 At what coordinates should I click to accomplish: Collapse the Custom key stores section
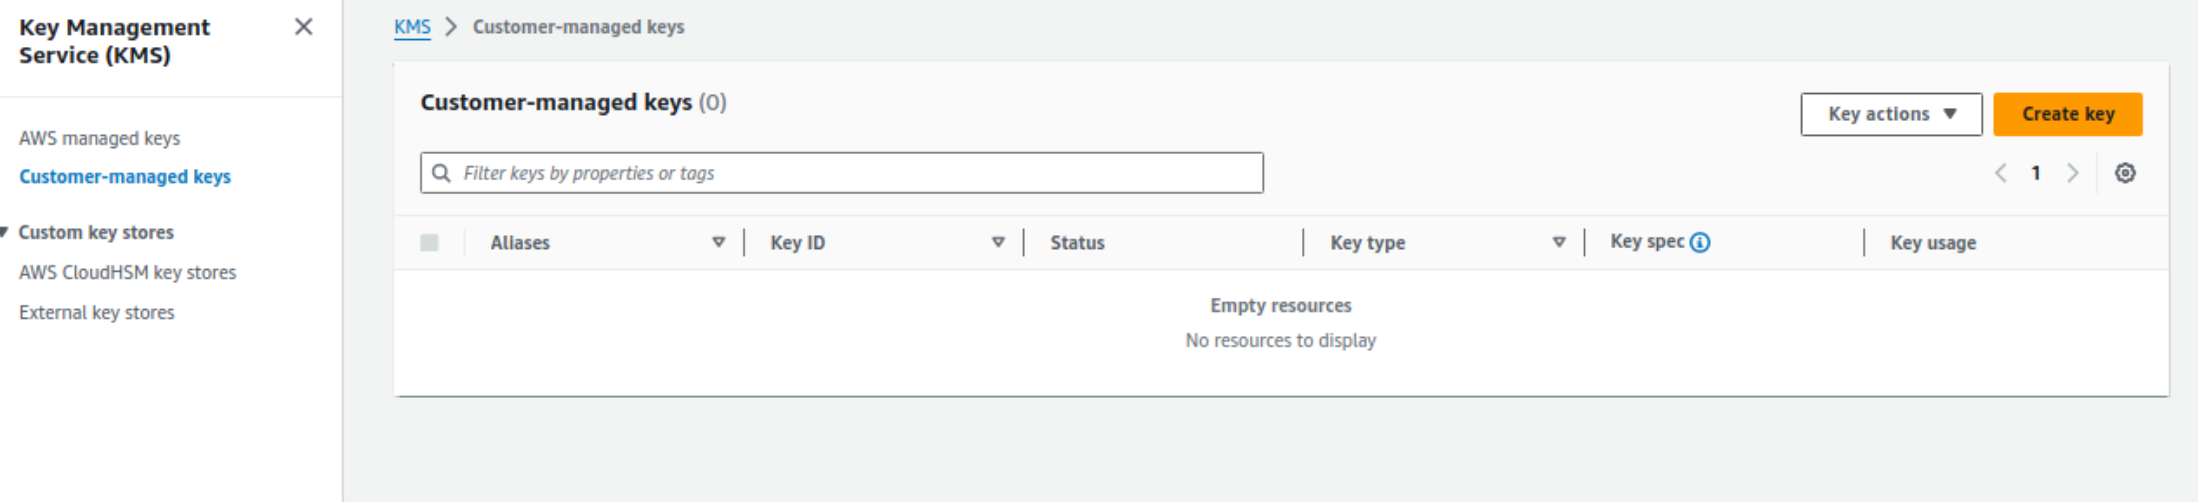coord(5,232)
